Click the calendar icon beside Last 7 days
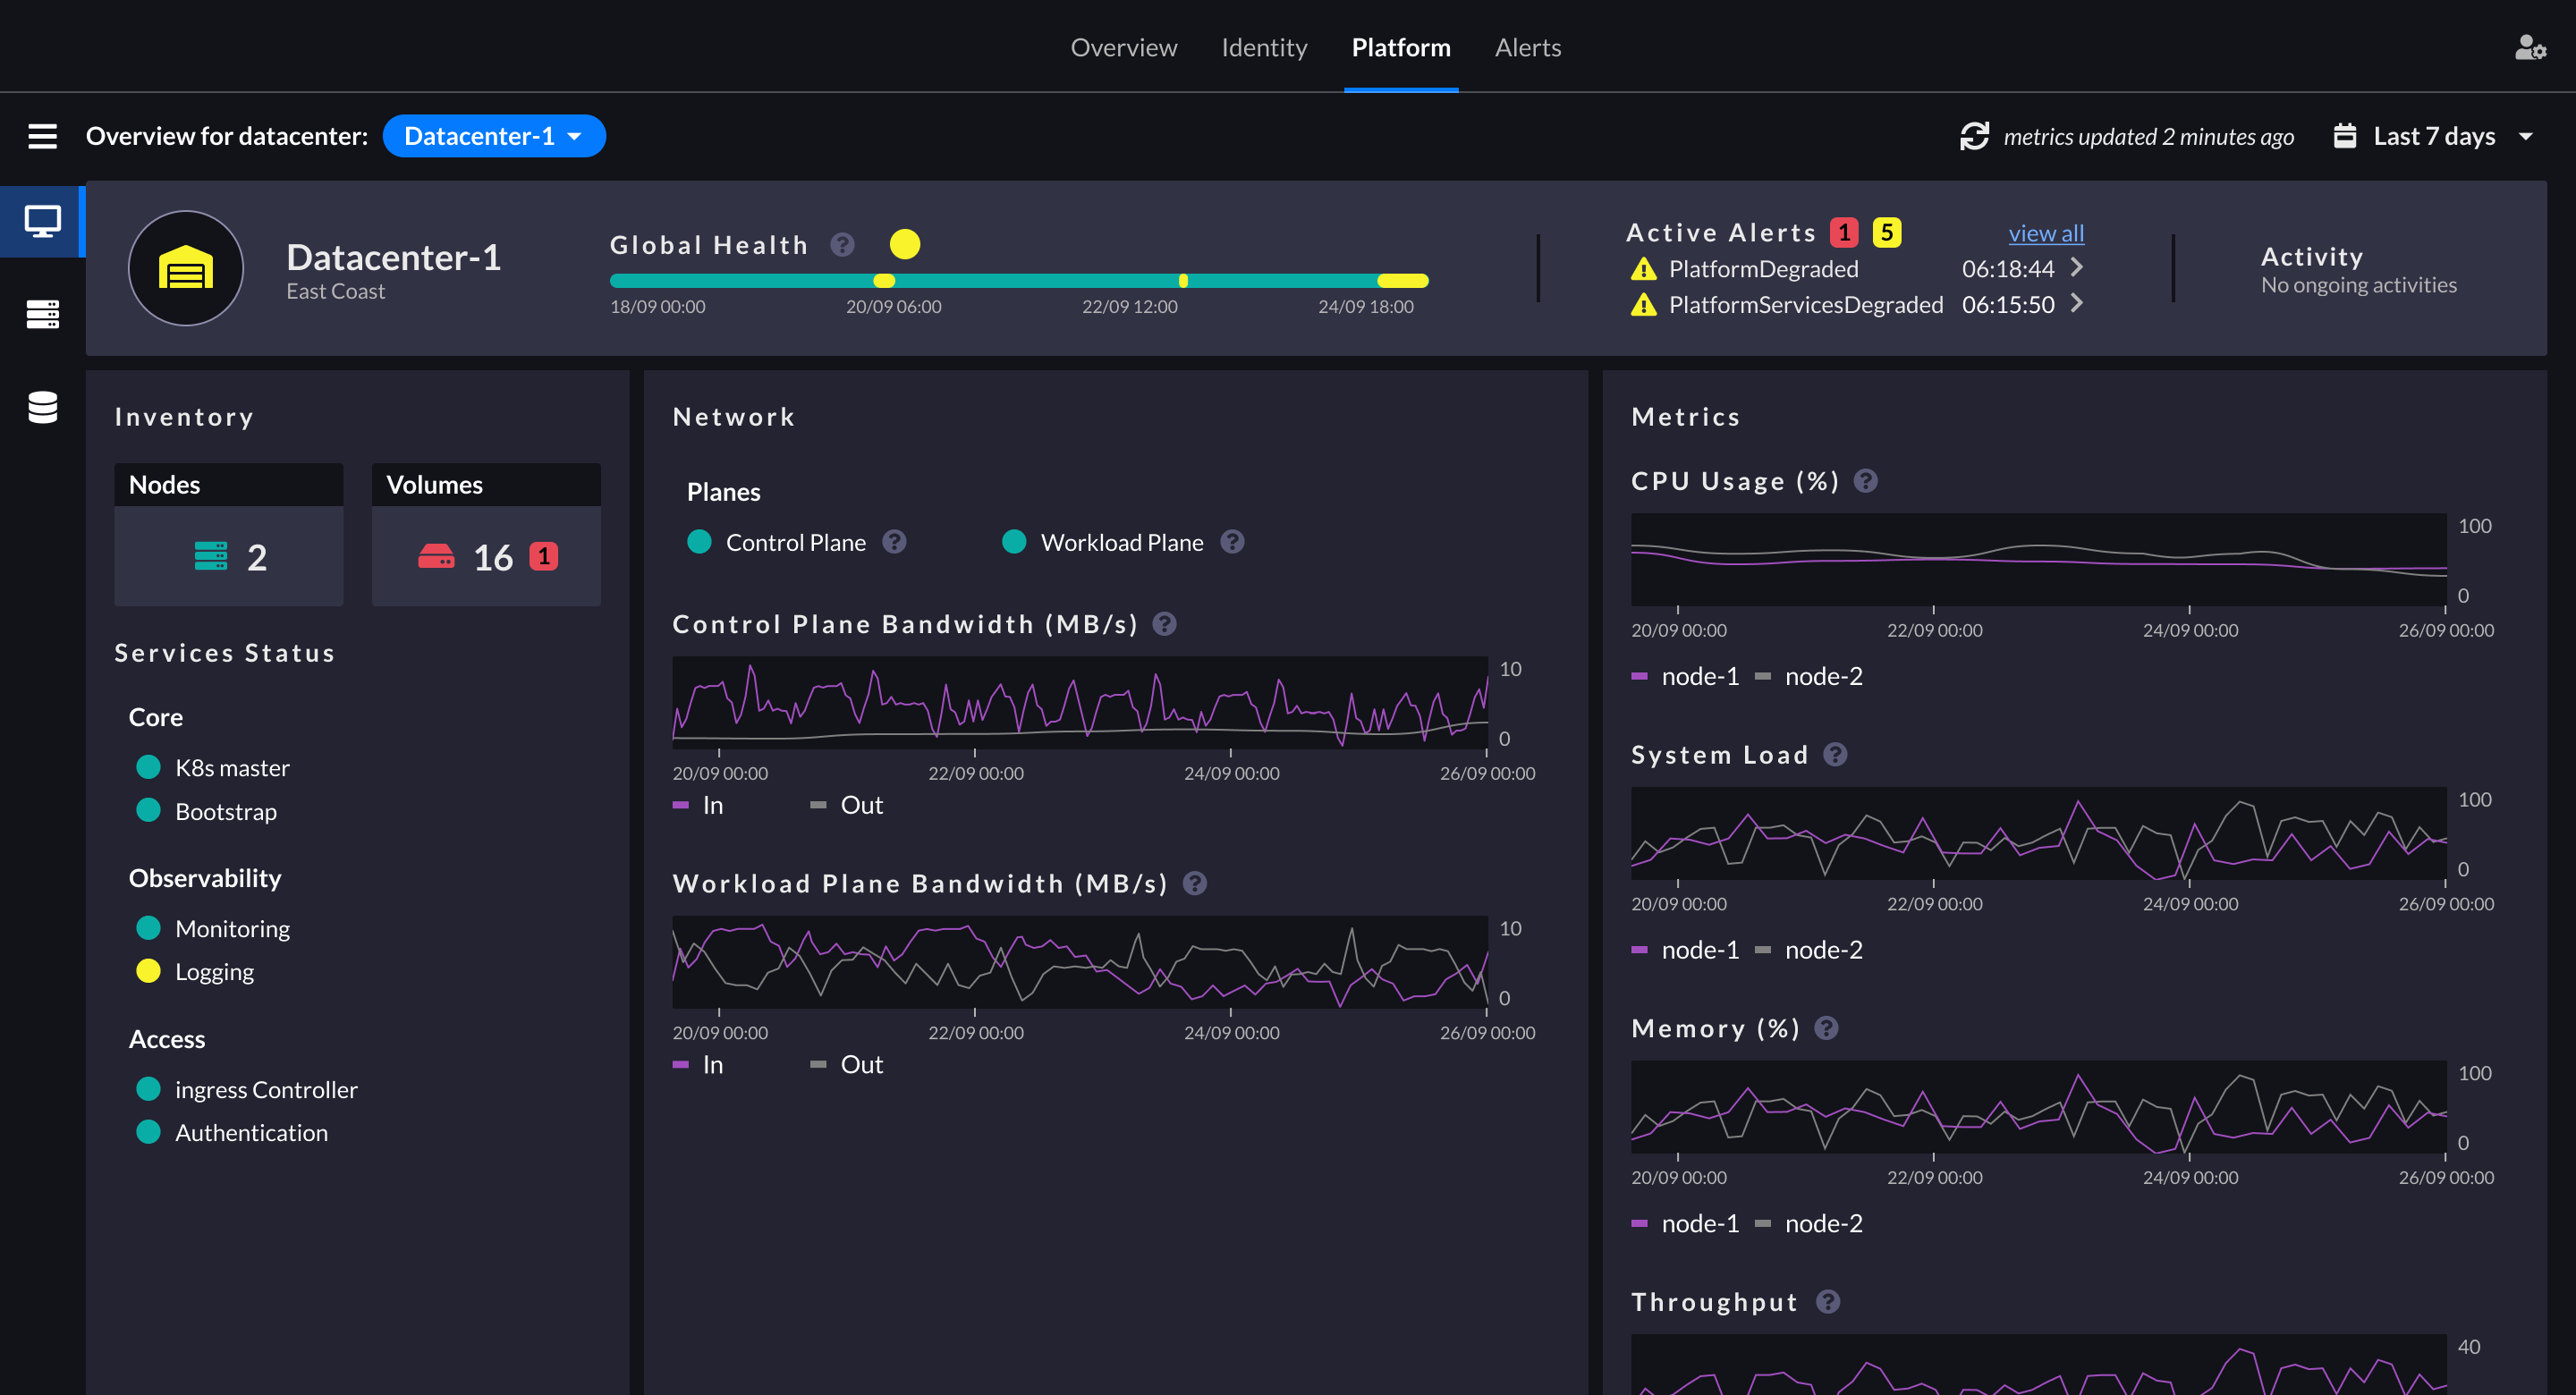The image size is (2576, 1395). coord(2345,136)
